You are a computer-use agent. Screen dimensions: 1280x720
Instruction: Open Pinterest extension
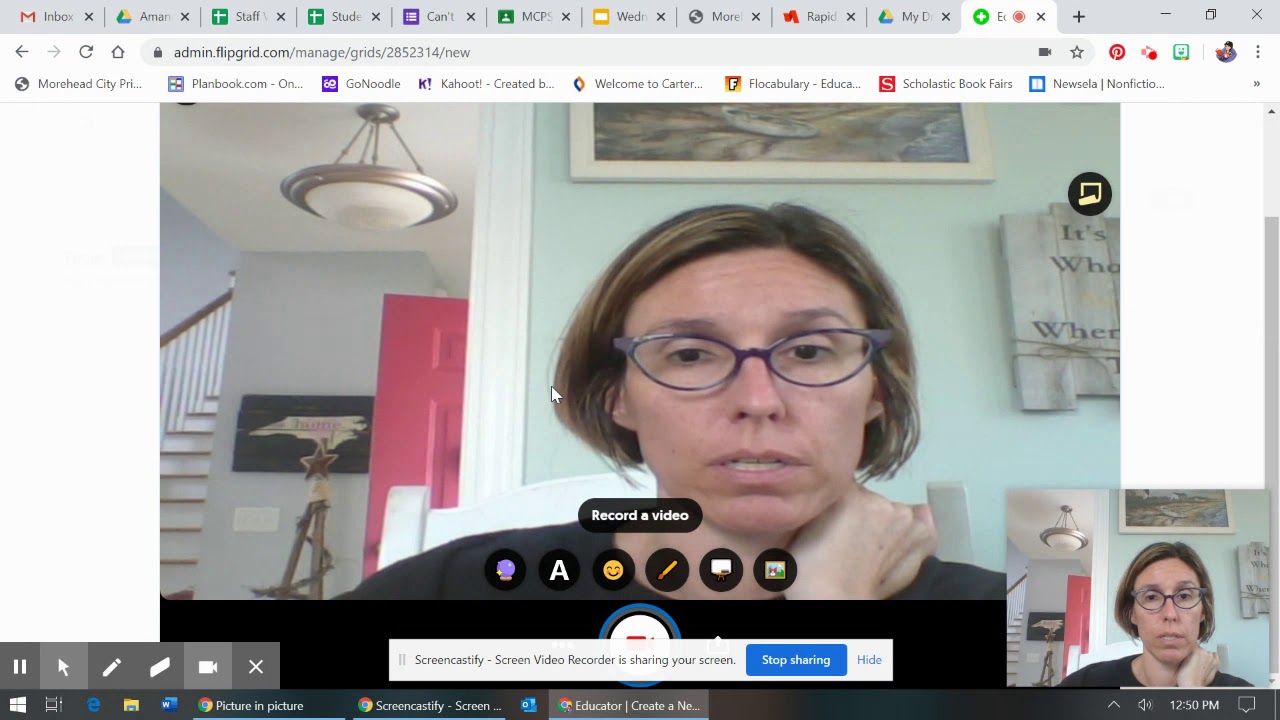tap(1117, 52)
